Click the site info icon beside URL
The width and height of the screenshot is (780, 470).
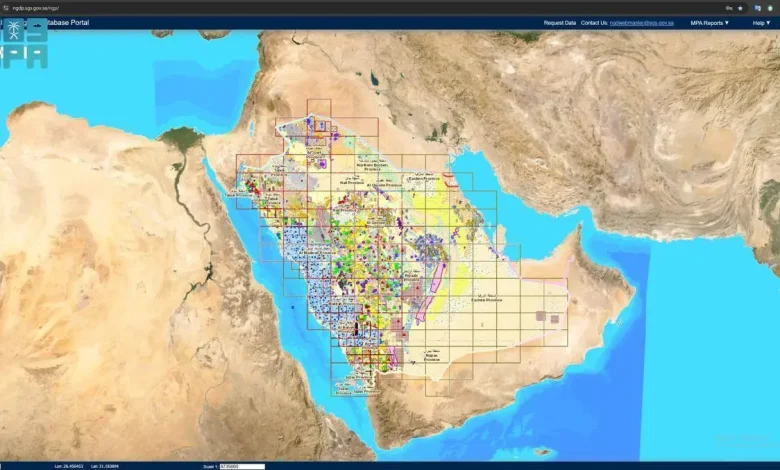tap(8, 7)
